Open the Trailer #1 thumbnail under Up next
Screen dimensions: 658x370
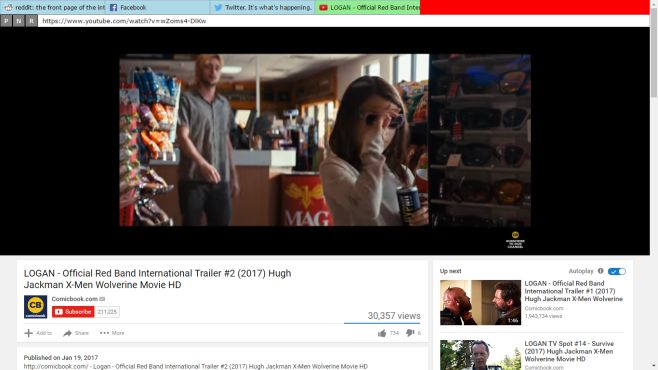480,302
